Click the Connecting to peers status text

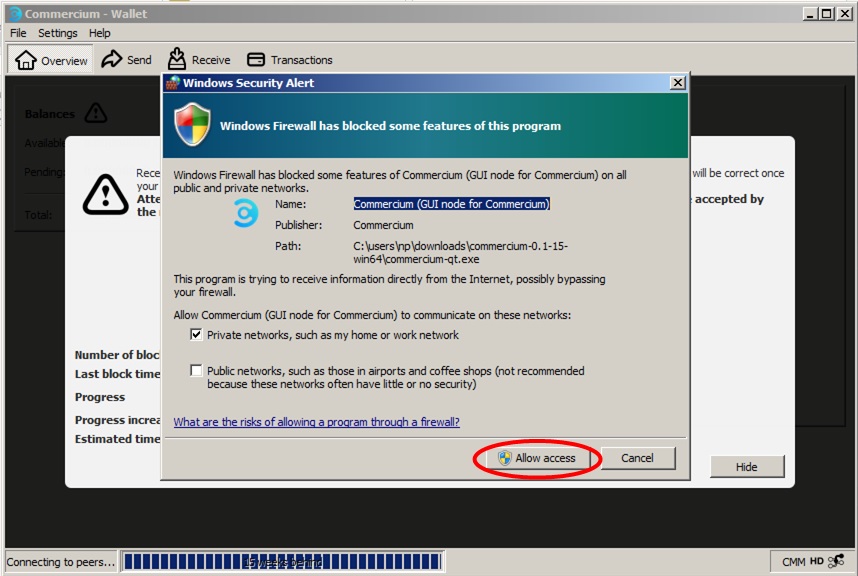point(61,562)
